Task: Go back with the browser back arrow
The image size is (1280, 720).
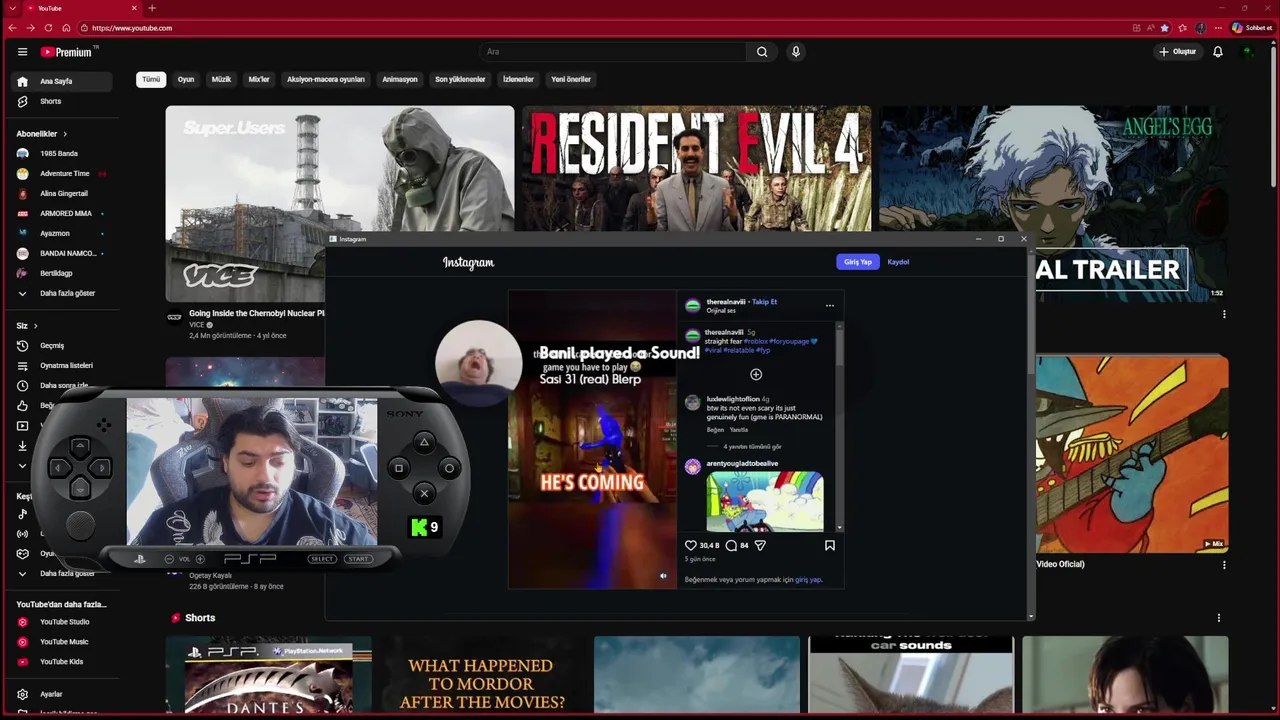Action: [12, 28]
